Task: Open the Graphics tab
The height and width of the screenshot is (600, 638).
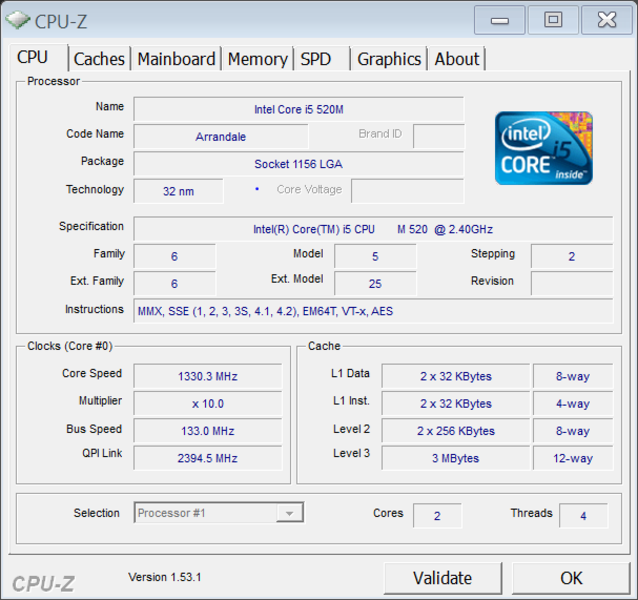Action: pyautogui.click(x=389, y=59)
